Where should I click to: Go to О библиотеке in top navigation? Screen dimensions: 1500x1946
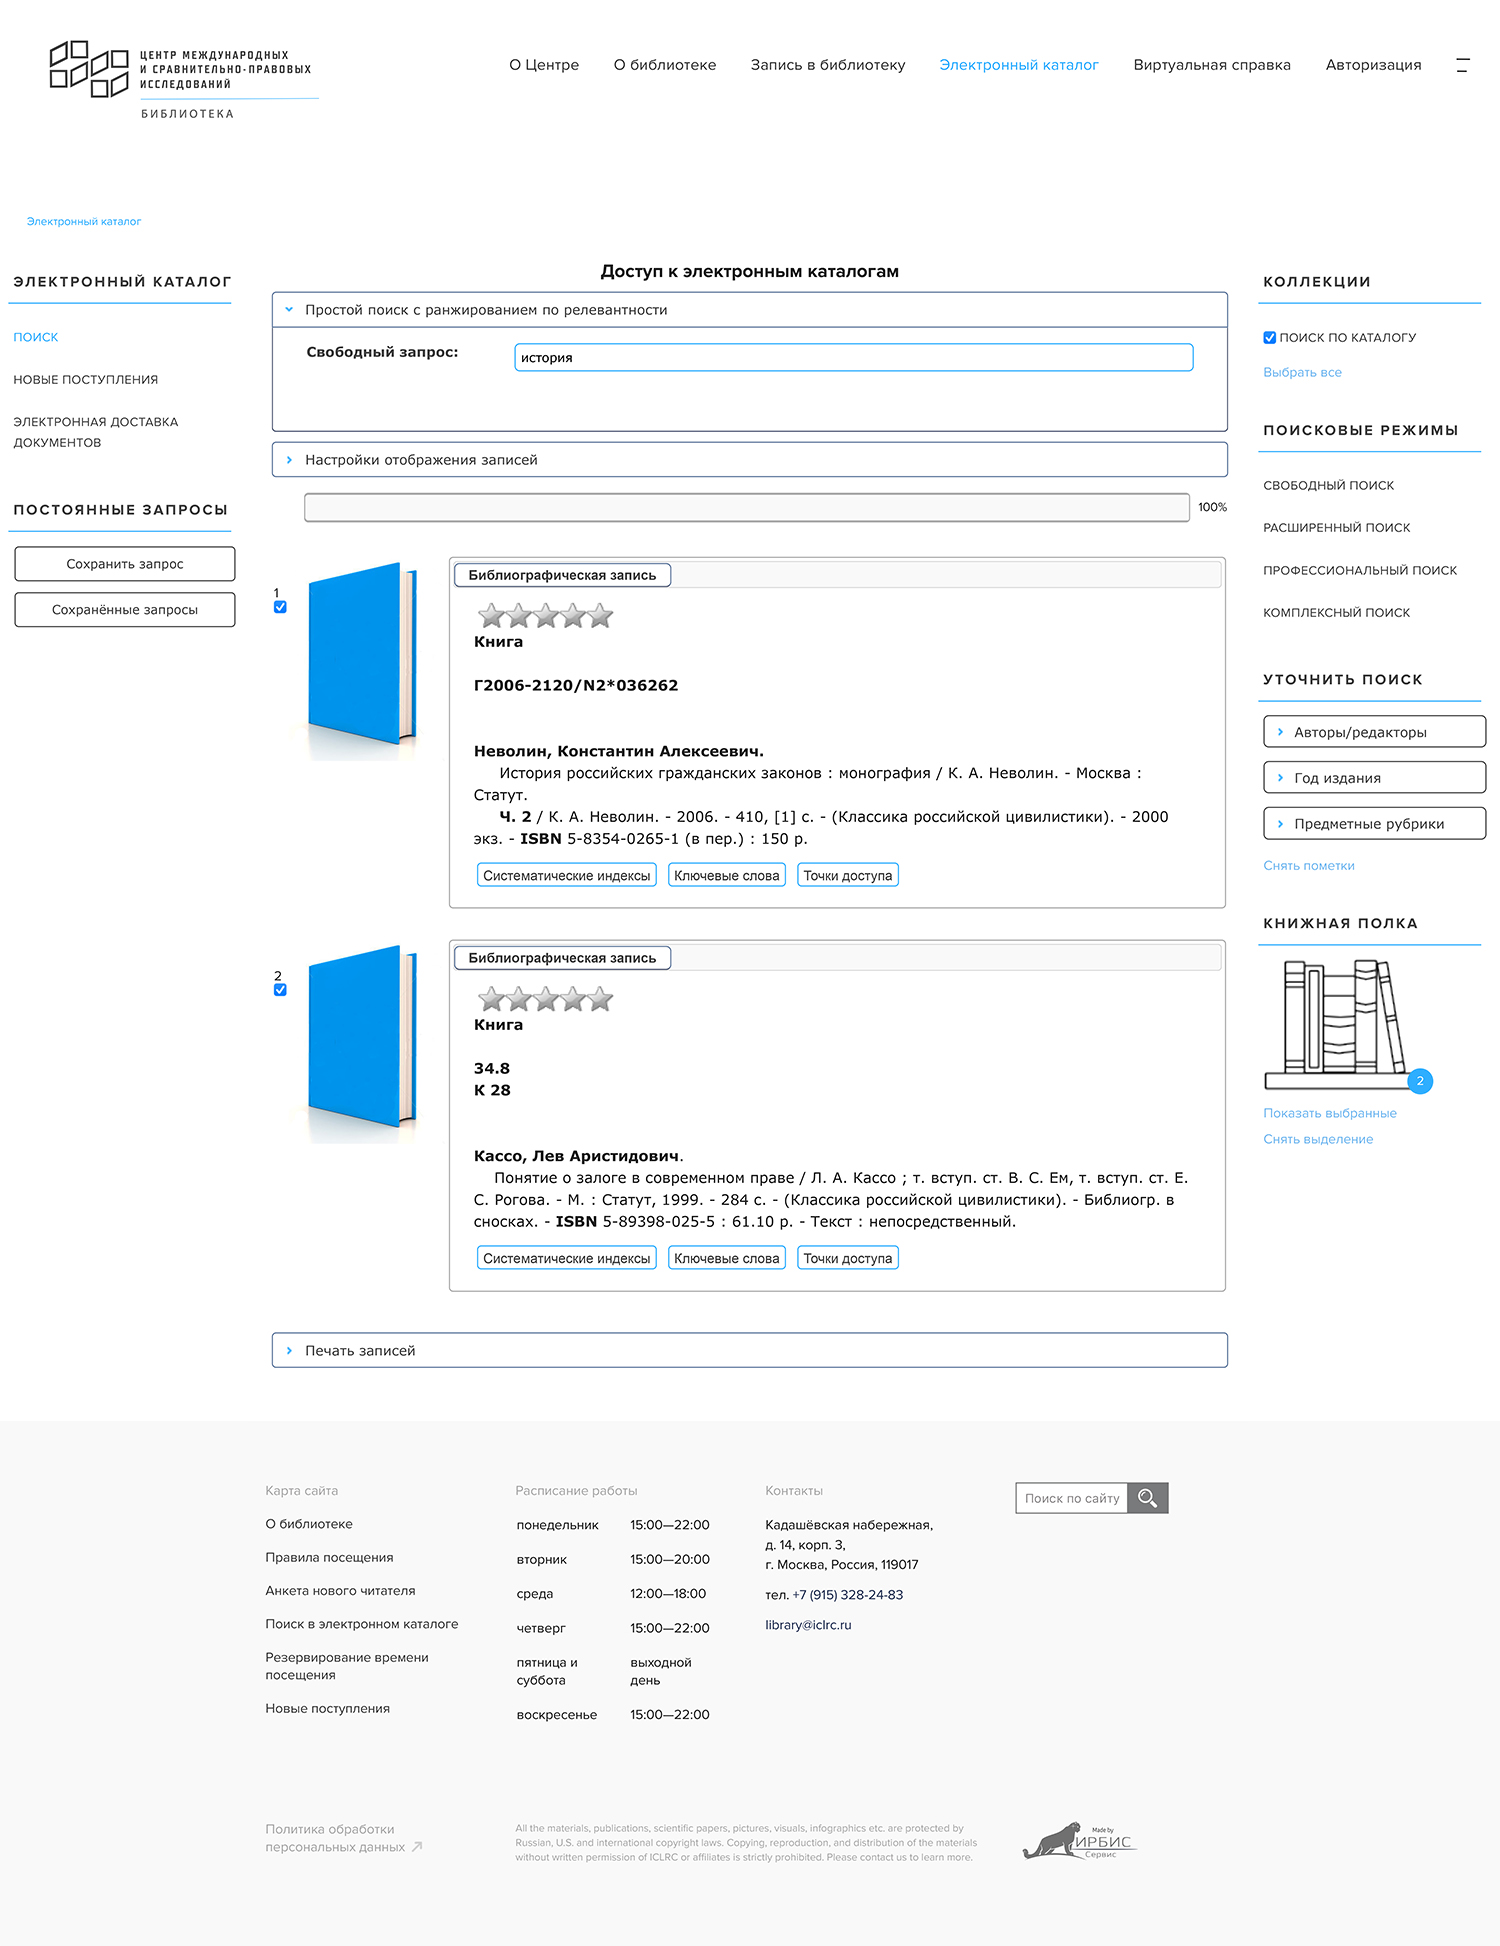pyautogui.click(x=664, y=65)
